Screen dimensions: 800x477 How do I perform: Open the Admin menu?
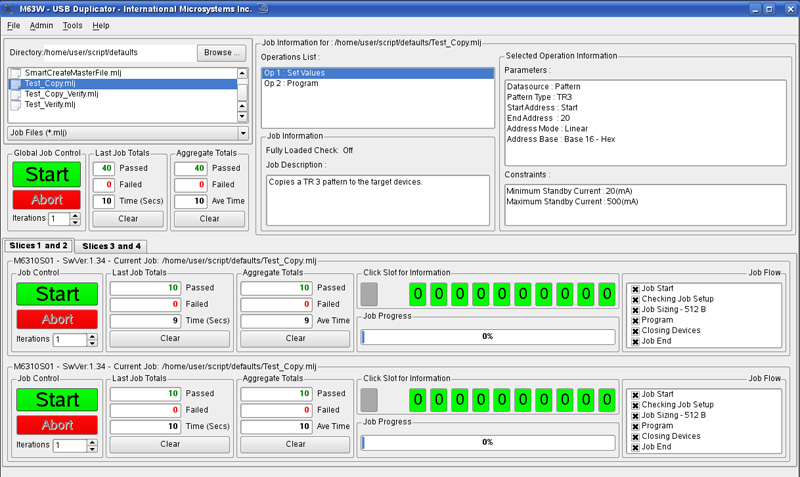pos(41,25)
